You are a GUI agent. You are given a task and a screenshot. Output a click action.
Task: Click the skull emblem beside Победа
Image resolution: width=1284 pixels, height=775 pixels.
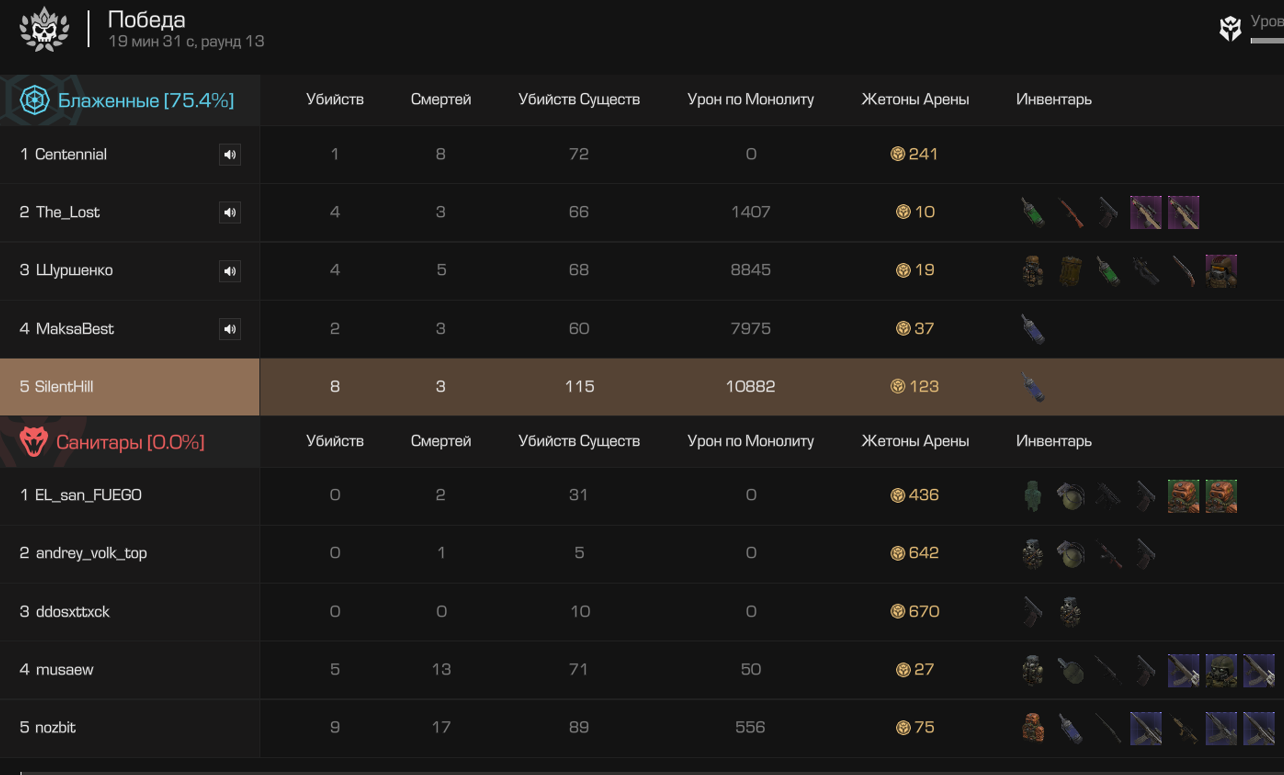point(45,29)
